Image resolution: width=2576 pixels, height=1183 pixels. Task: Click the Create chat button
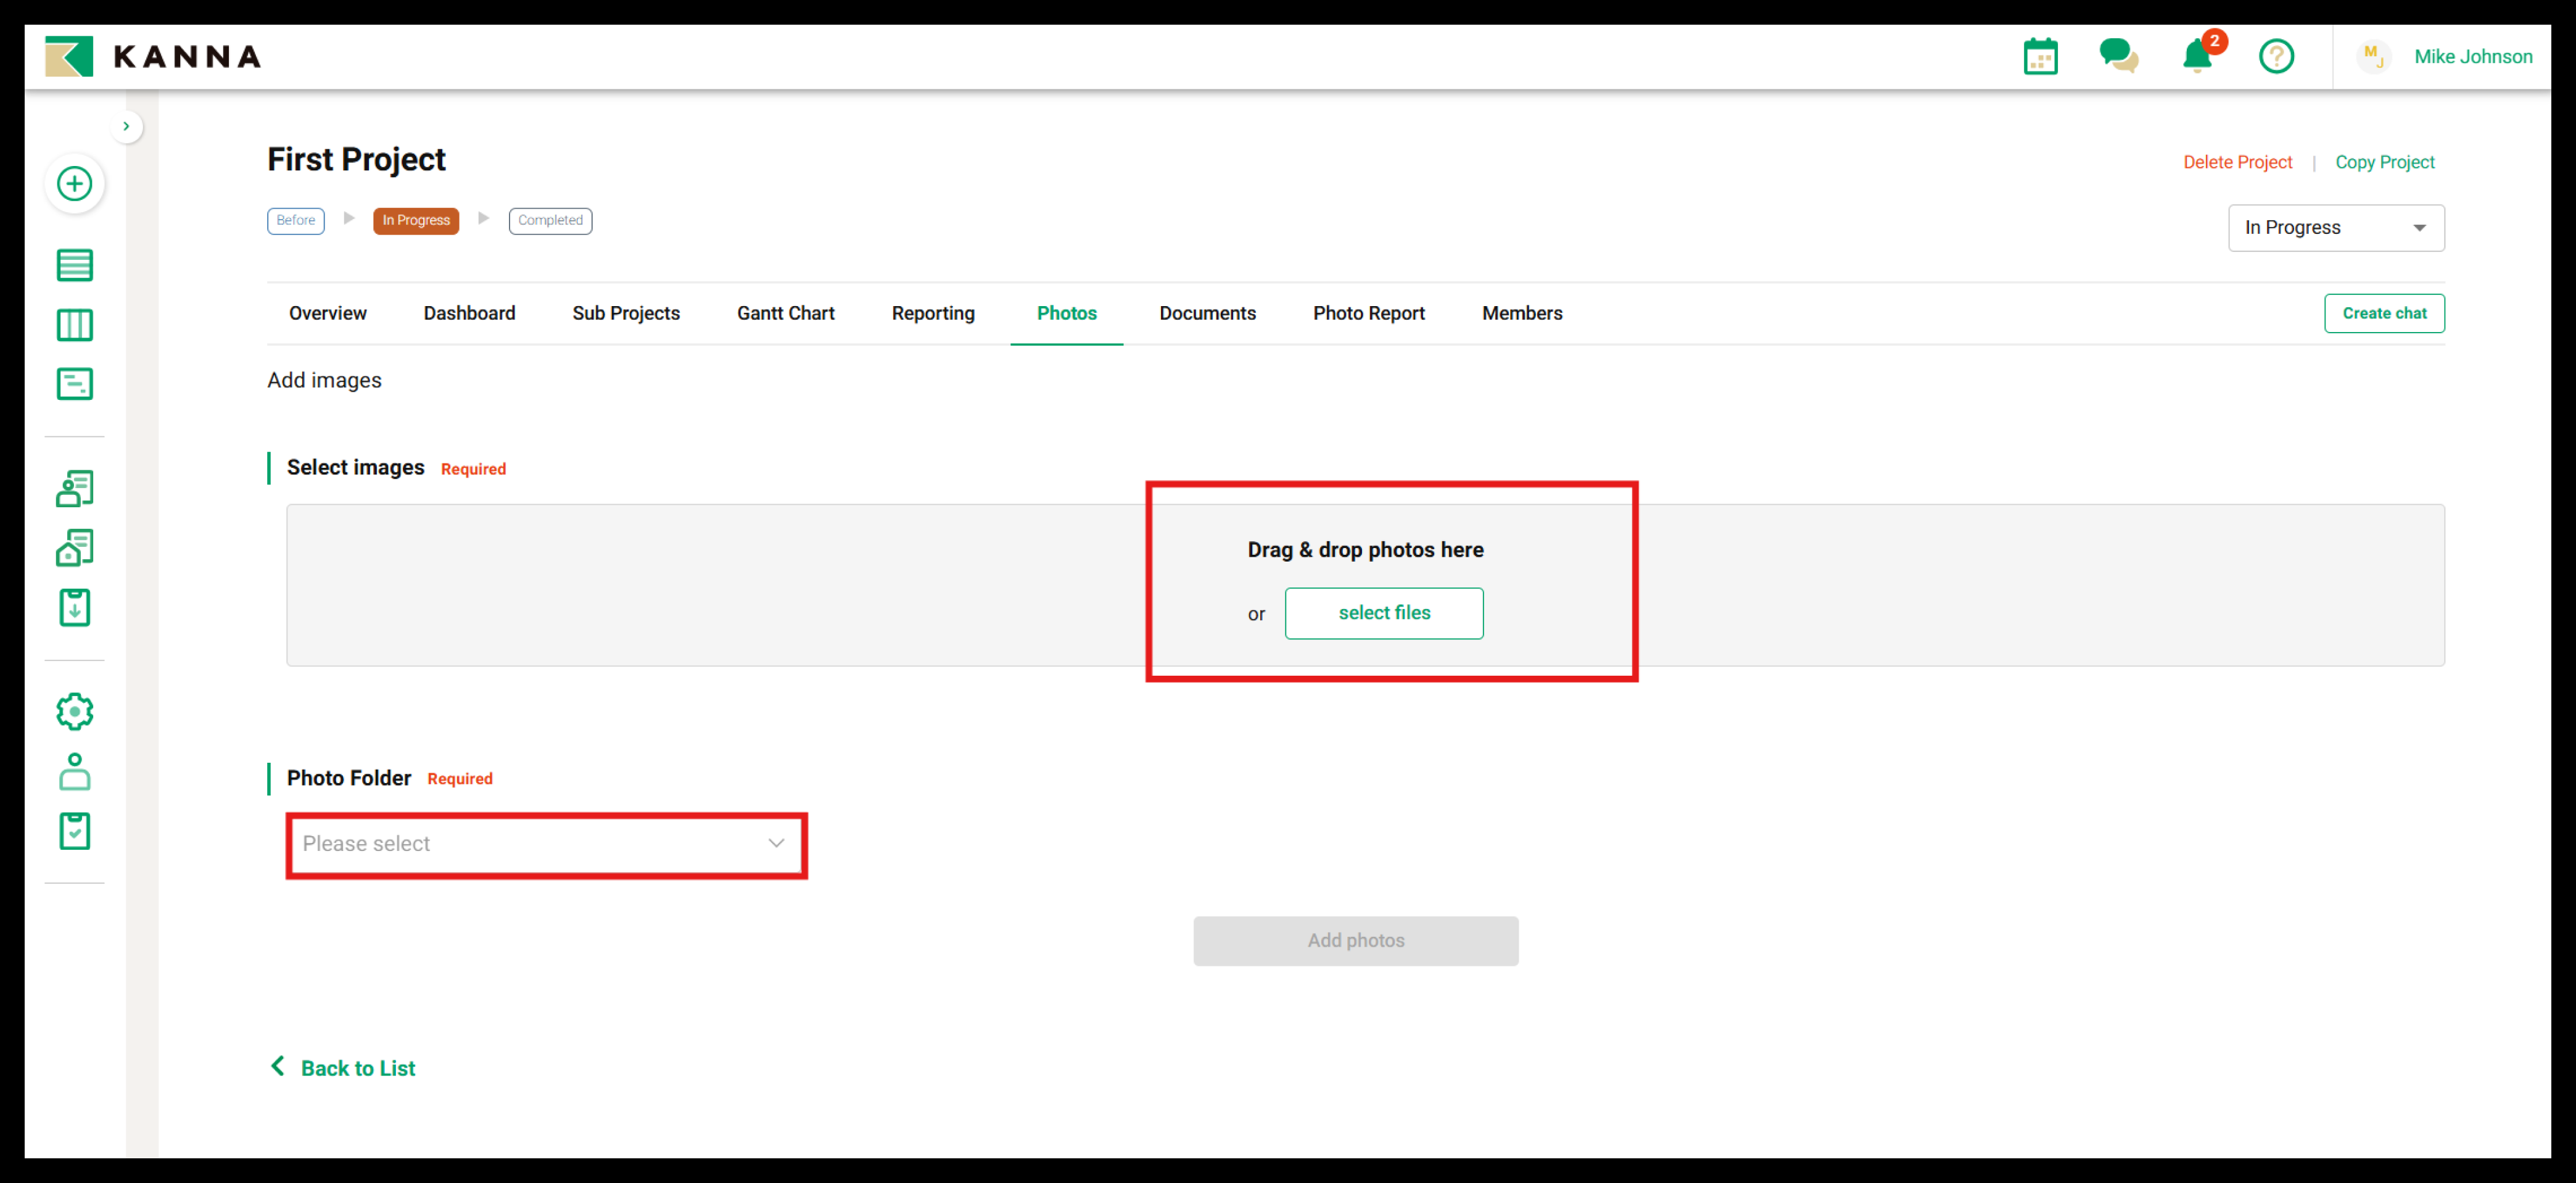[2383, 313]
